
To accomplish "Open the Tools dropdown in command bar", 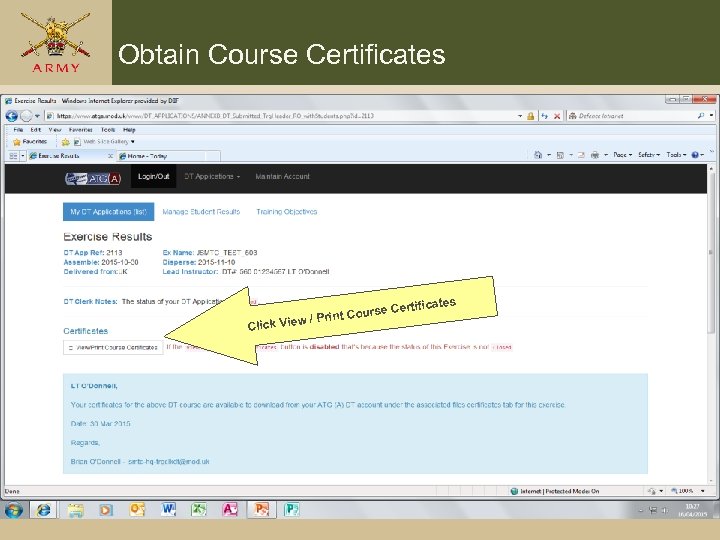I will (x=676, y=155).
